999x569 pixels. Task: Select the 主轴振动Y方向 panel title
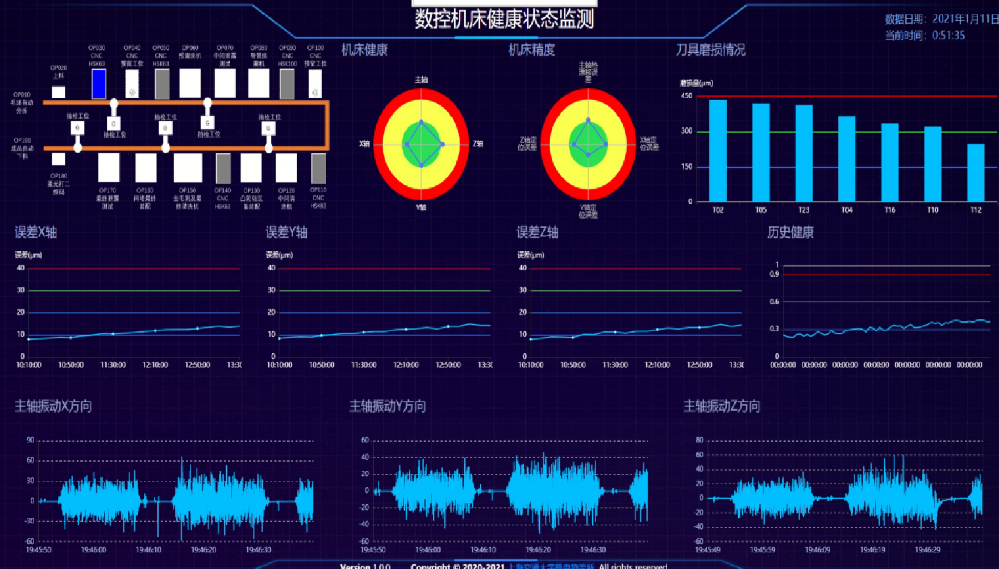tap(387, 406)
